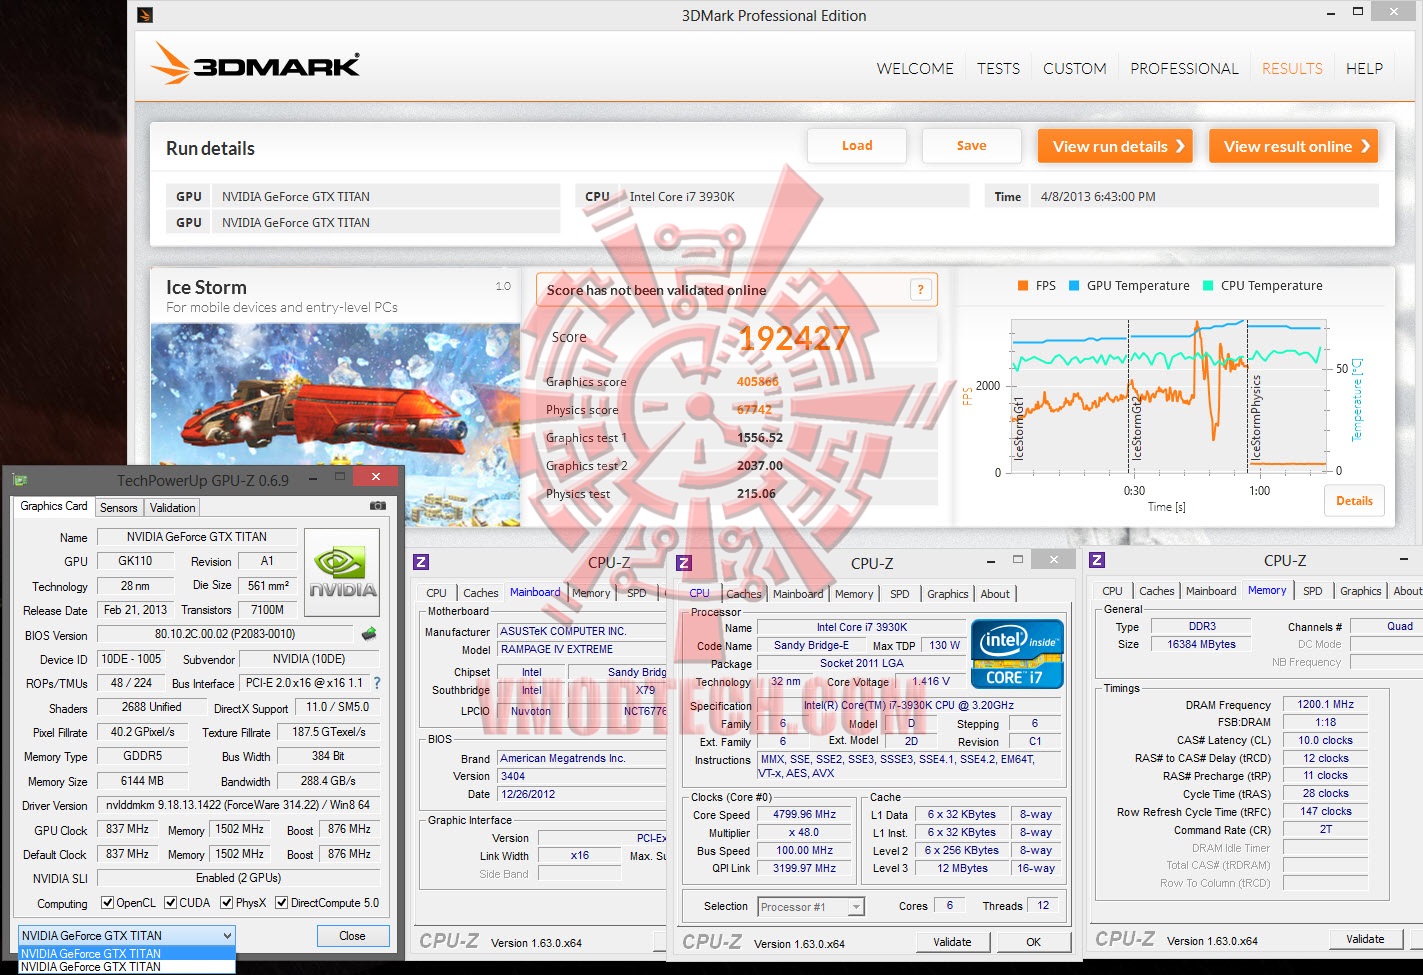Toggle the DirectCompute 5.0 checkbox

click(282, 903)
